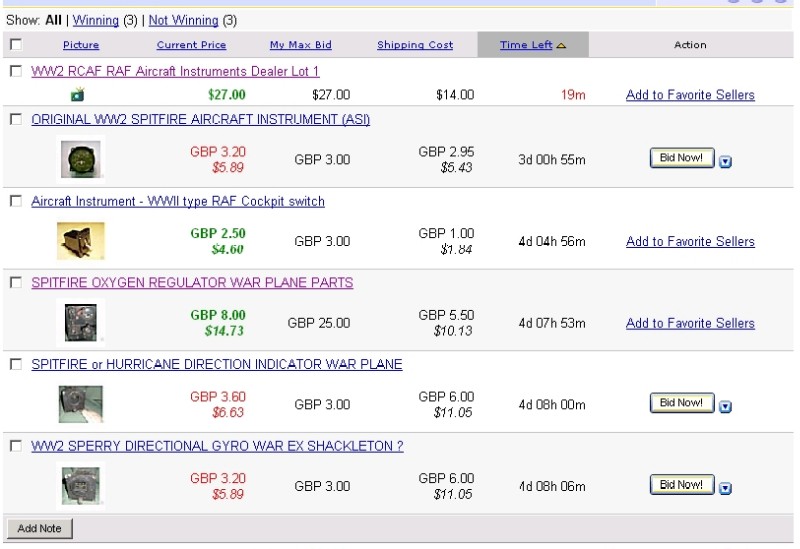Tick the select-all checkbox in header row

pyautogui.click(x=16, y=44)
